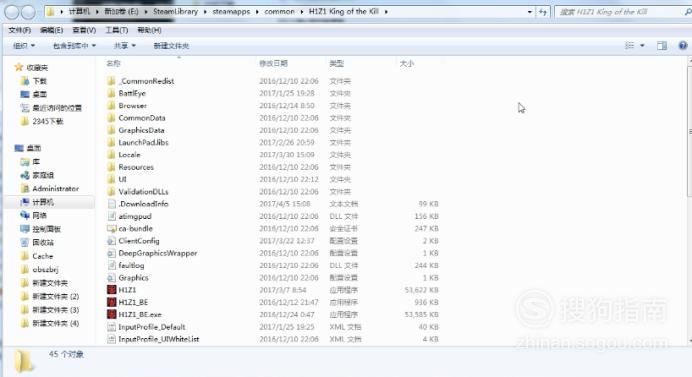This screenshot has height=377, width=692.
Task: Select the InputProfile_Default XML file icon
Action: (112, 327)
